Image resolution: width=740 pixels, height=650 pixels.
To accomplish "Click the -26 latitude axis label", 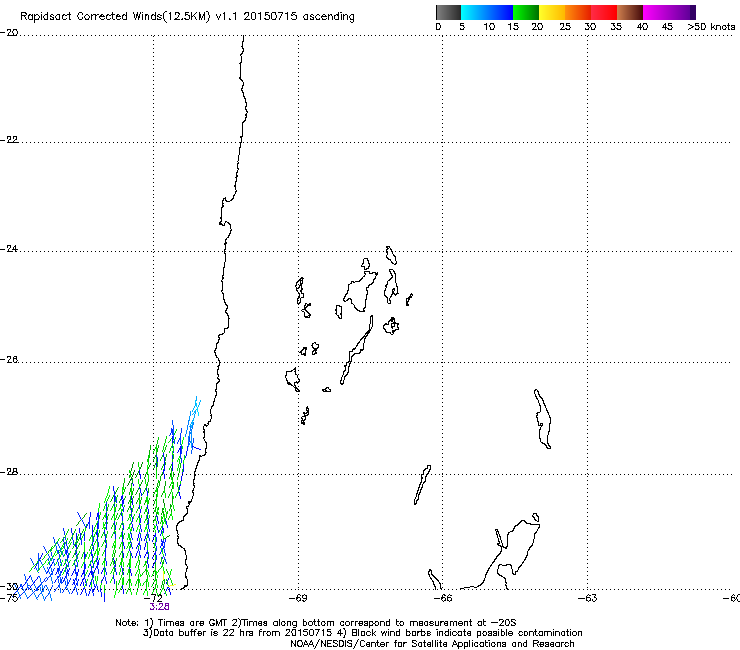I will [x=9, y=360].
